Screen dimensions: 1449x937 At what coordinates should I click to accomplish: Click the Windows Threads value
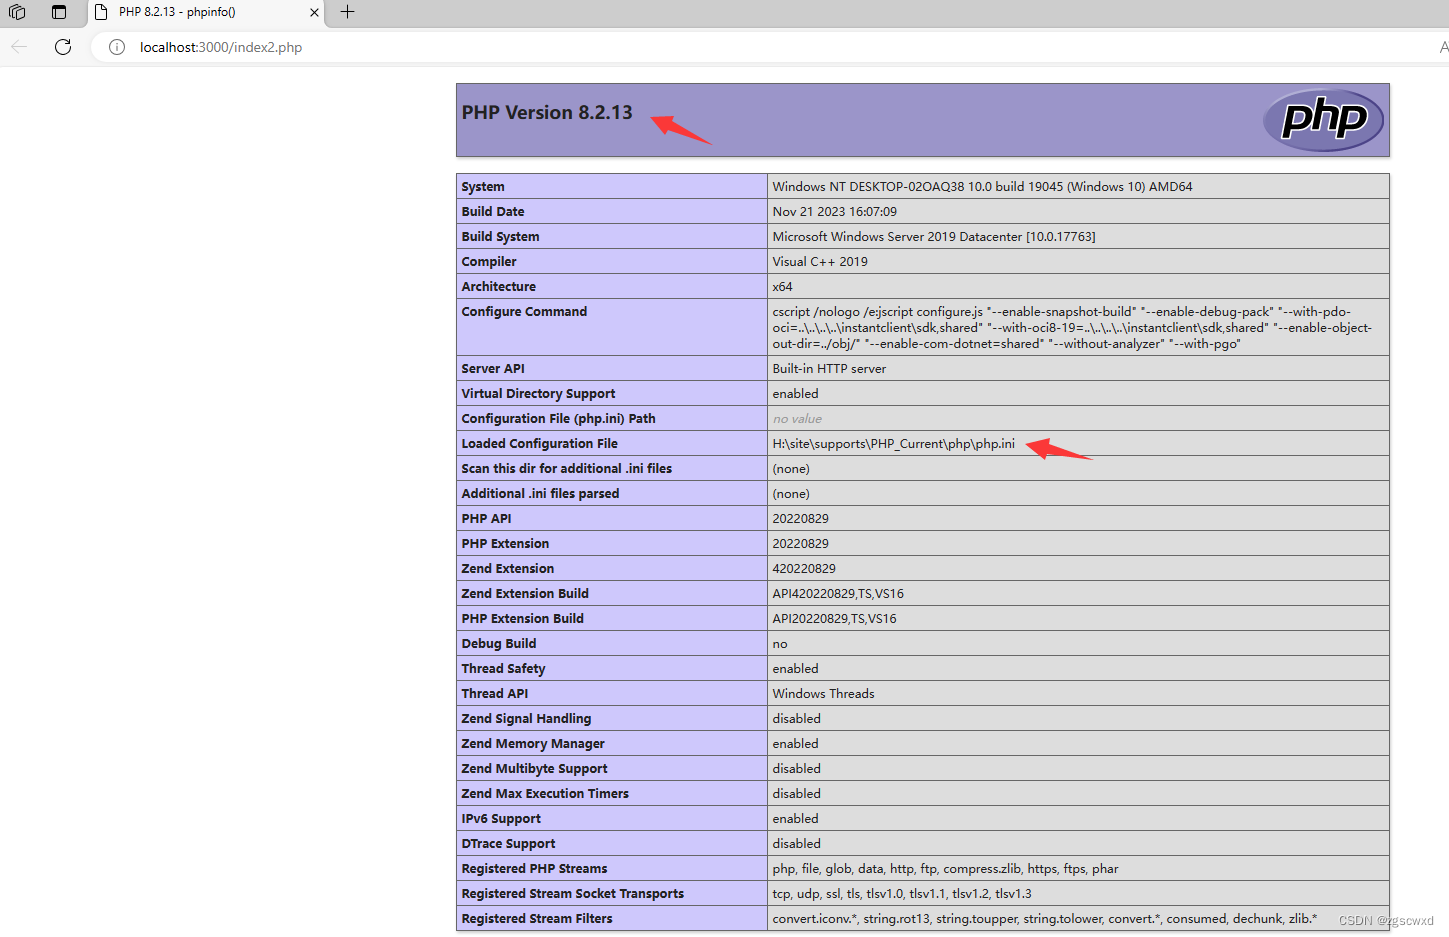click(823, 694)
